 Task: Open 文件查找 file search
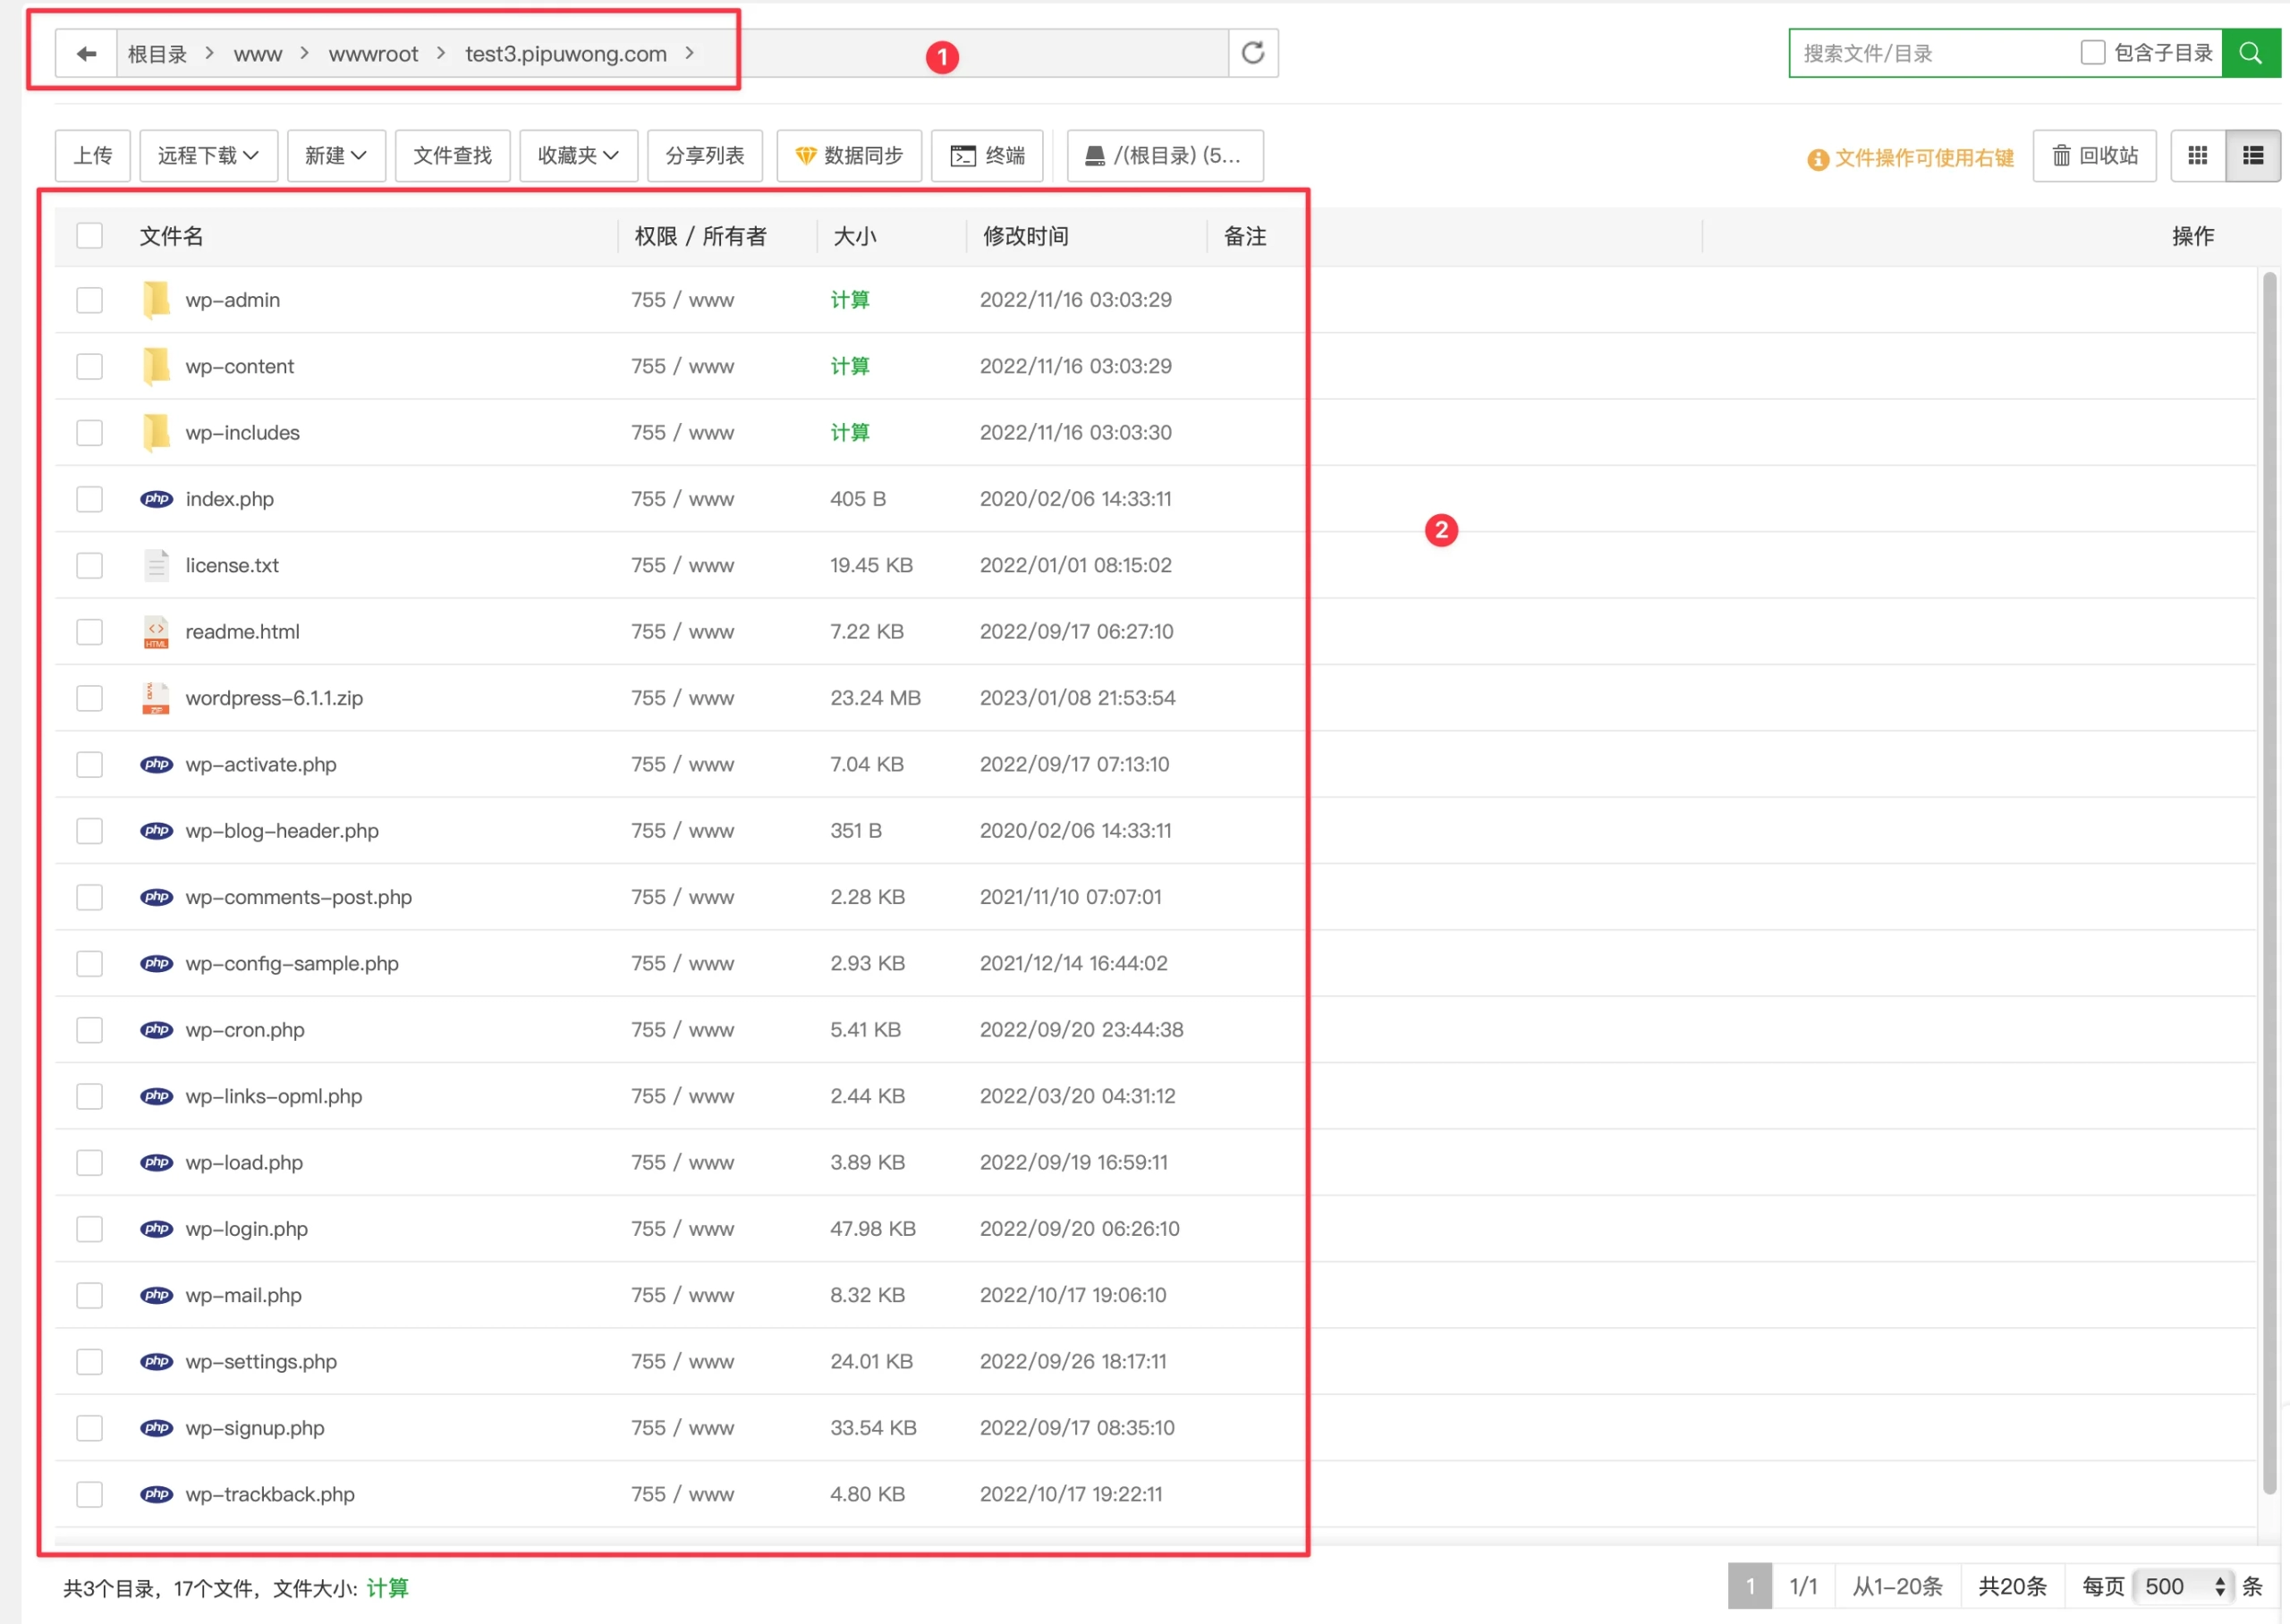click(453, 155)
